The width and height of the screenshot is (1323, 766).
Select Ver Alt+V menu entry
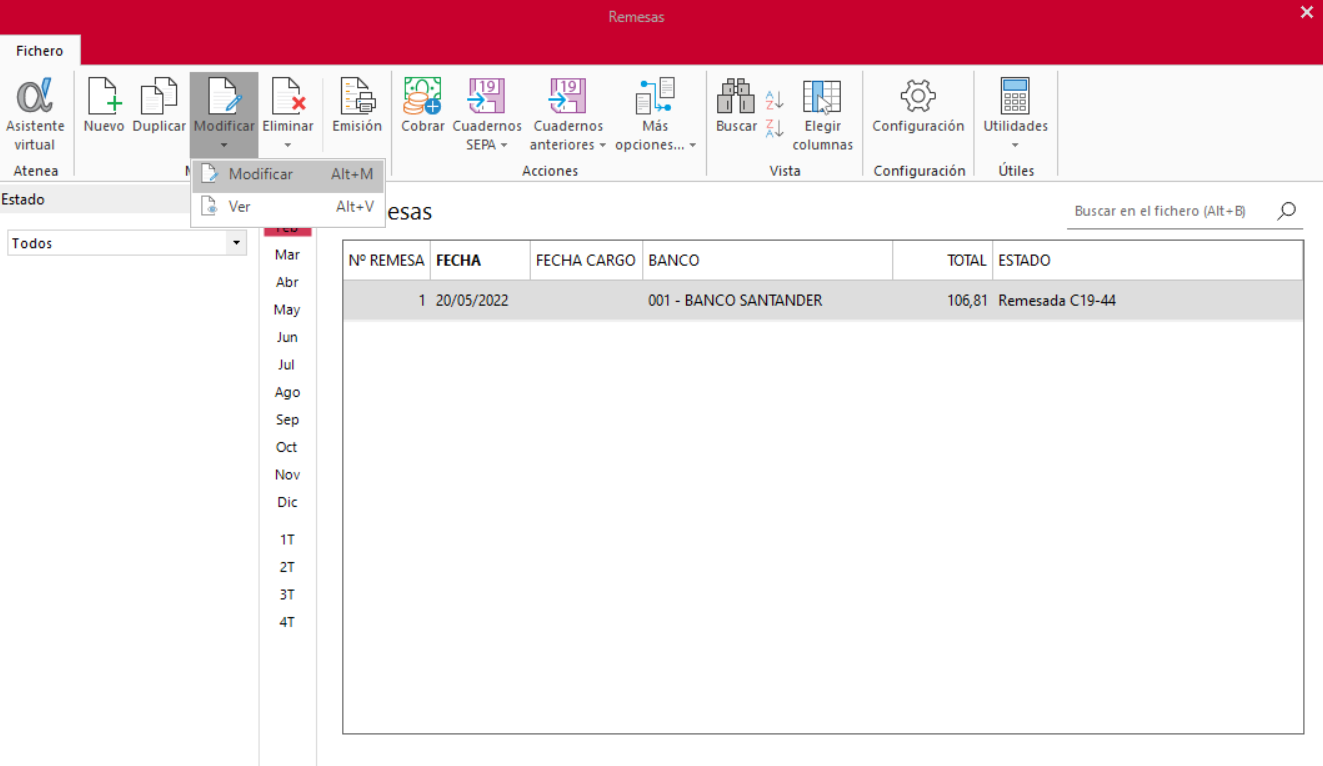(x=288, y=207)
